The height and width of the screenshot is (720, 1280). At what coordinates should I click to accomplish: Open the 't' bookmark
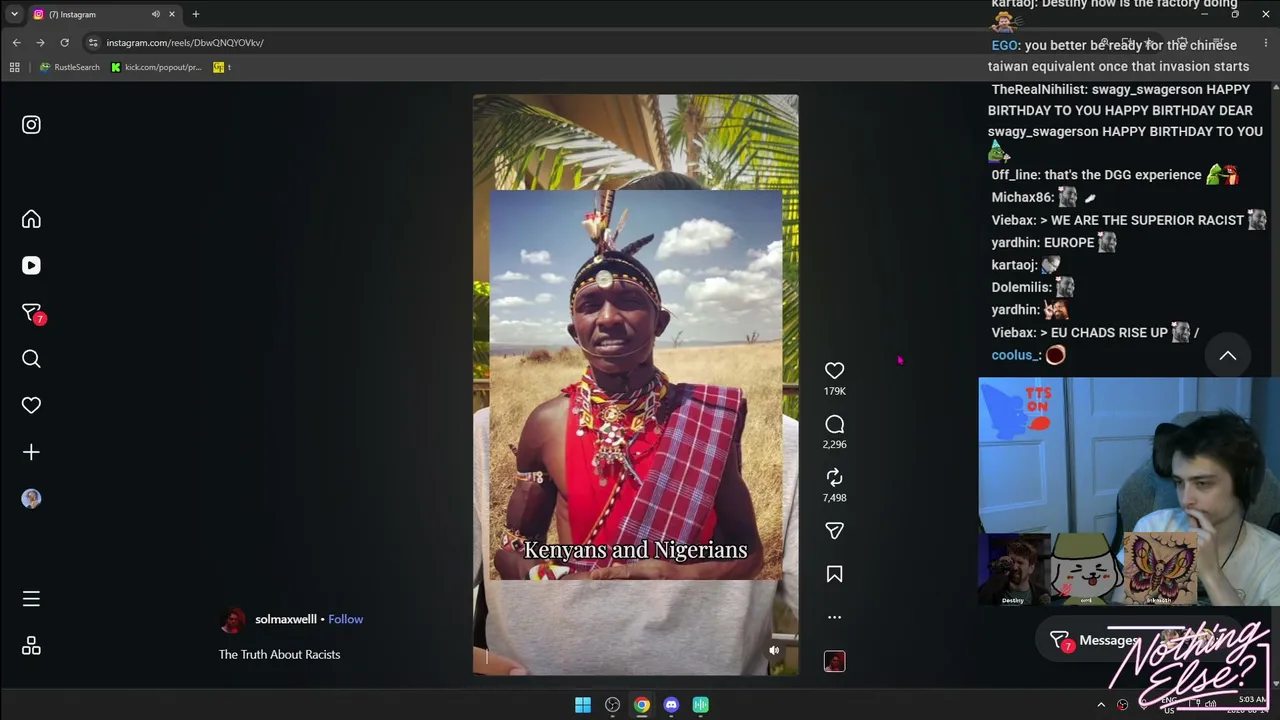[222, 67]
